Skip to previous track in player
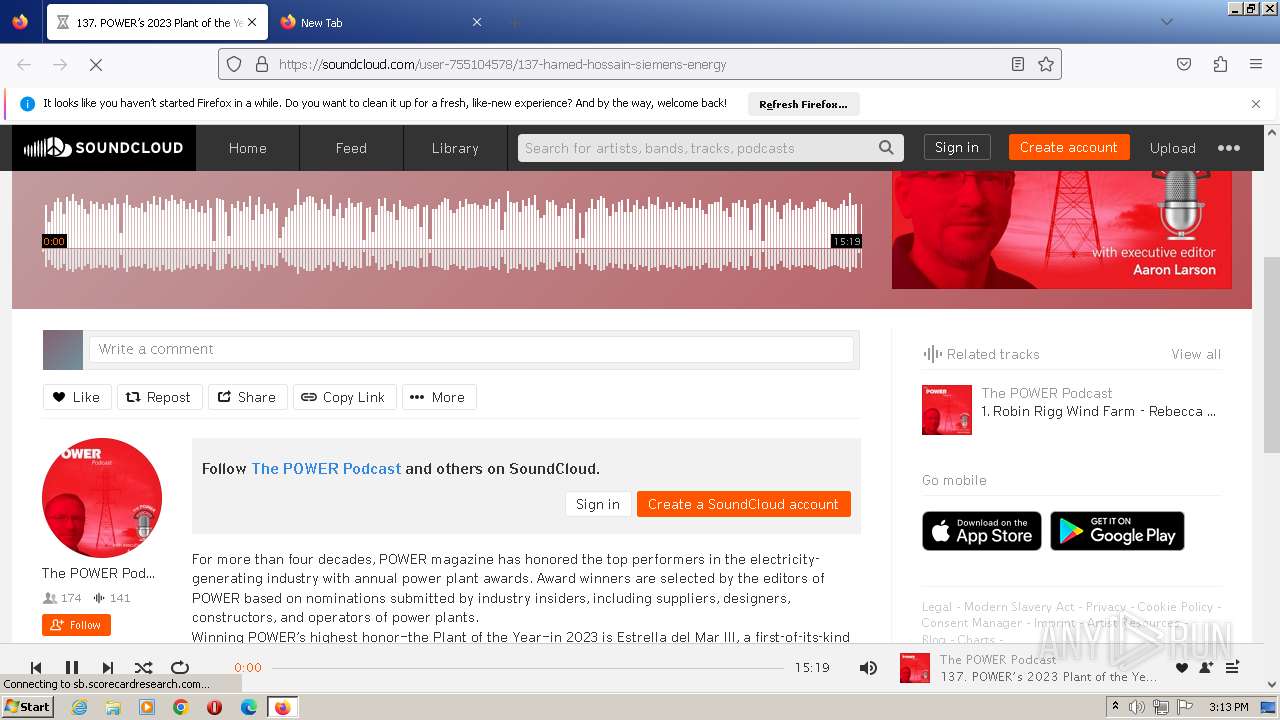The height and width of the screenshot is (720, 1280). [36, 667]
